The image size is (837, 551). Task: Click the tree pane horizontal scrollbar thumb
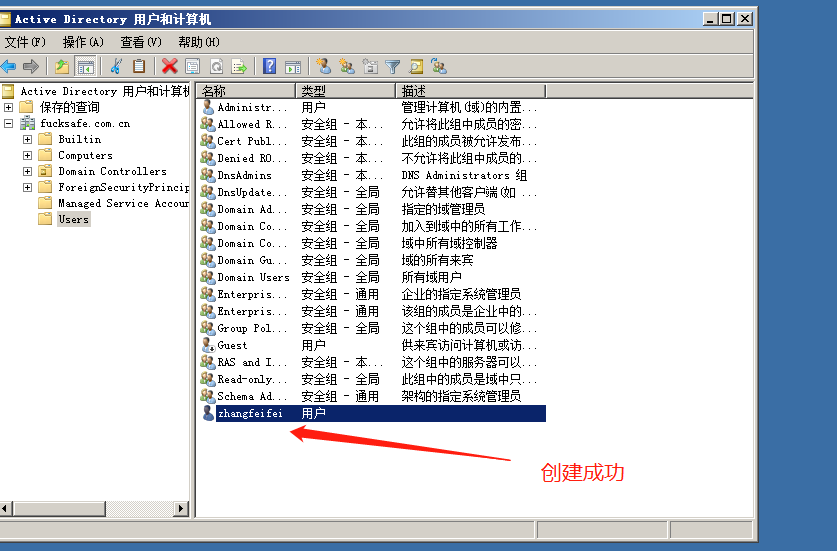59,509
